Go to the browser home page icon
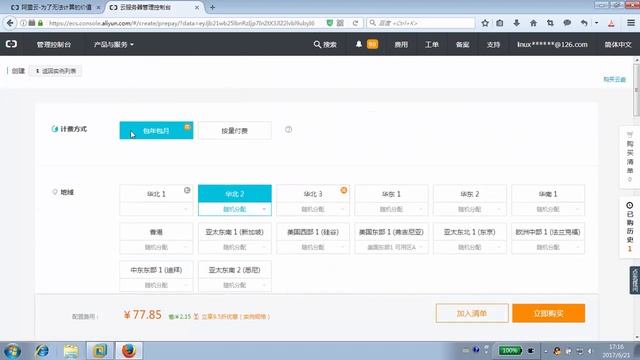 coord(533,23)
